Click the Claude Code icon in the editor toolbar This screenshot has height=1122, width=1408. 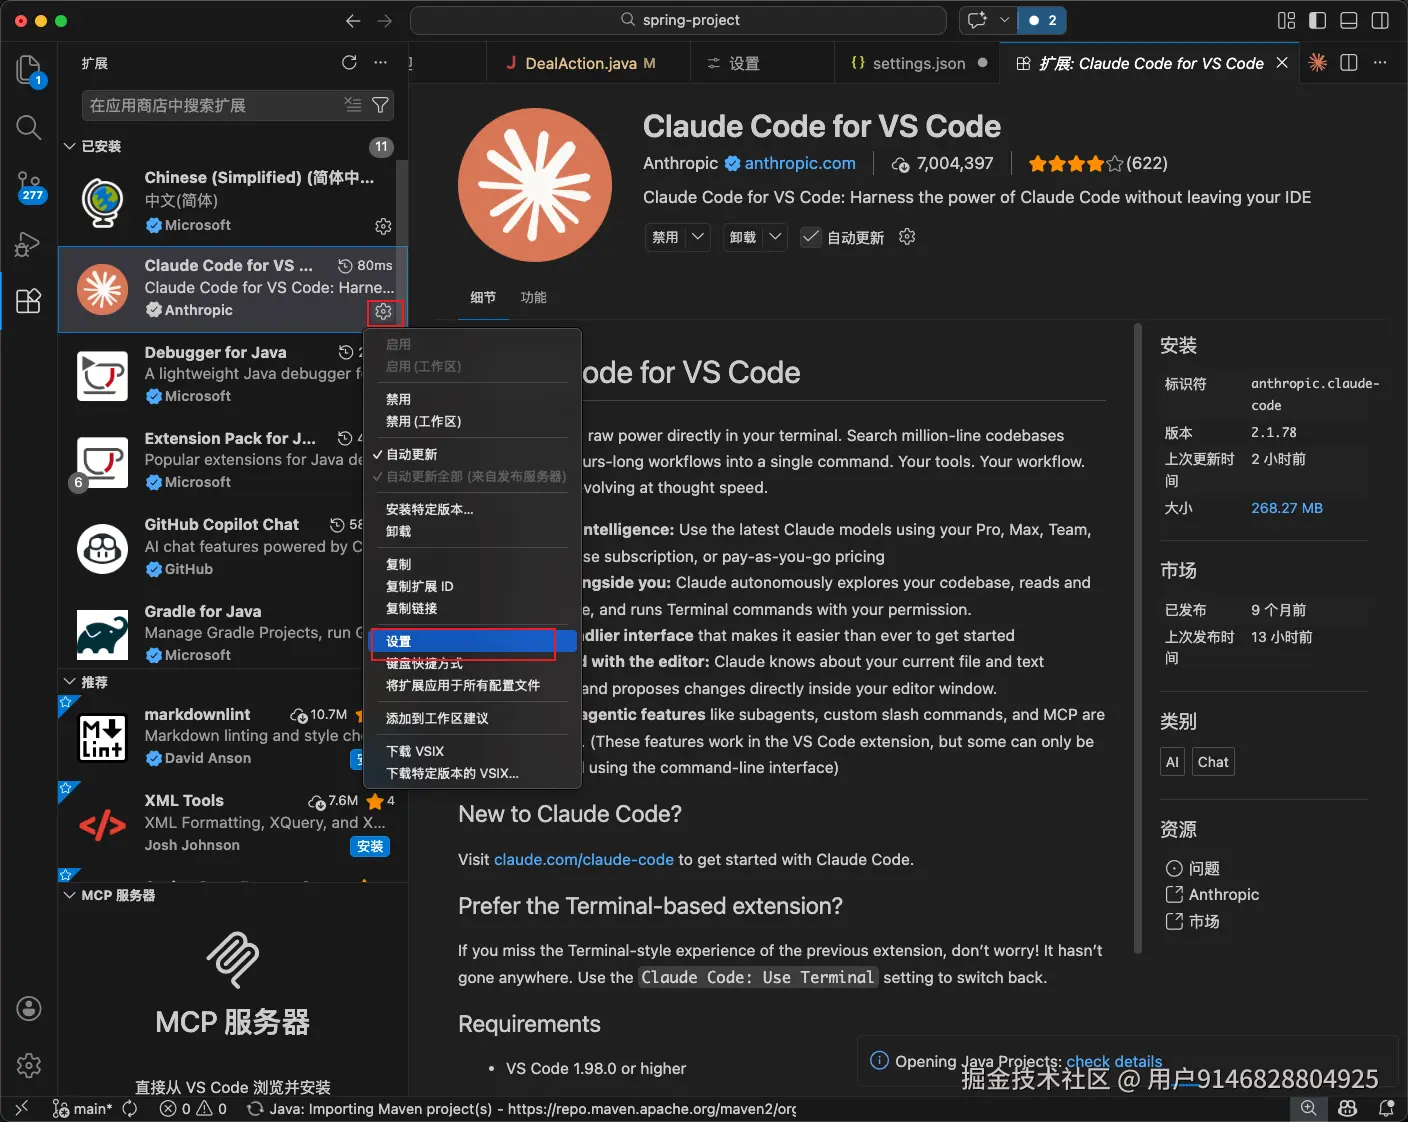1318,62
